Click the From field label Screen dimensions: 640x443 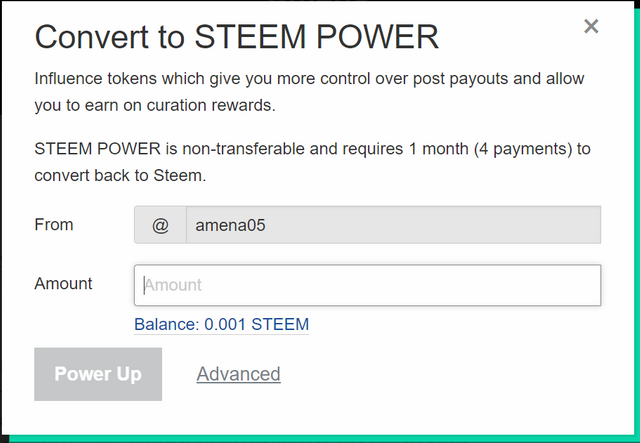point(54,225)
